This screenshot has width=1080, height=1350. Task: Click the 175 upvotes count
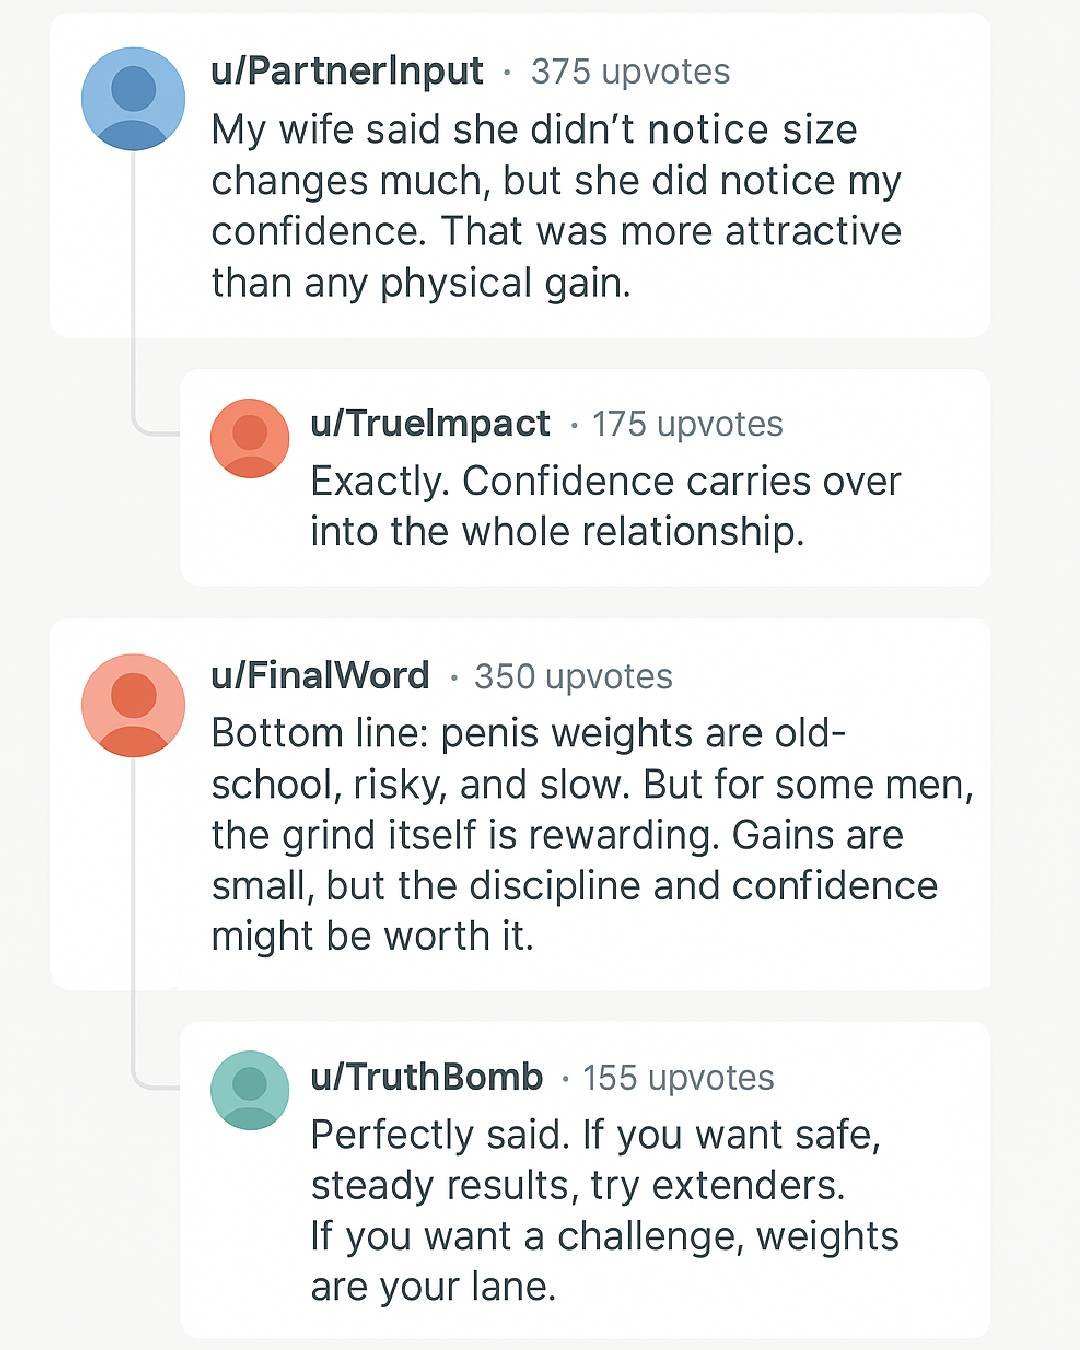(687, 424)
